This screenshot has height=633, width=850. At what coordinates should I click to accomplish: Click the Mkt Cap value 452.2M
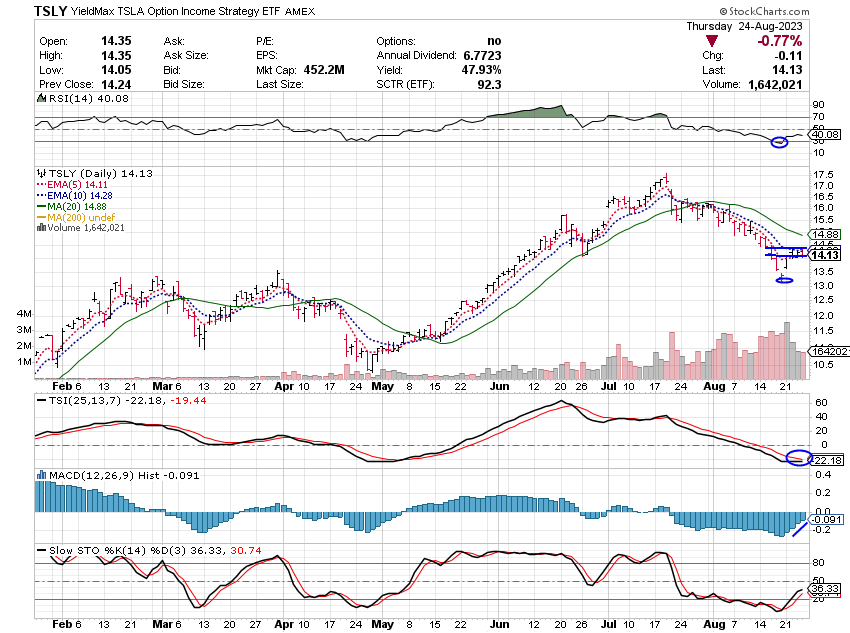[x=324, y=70]
